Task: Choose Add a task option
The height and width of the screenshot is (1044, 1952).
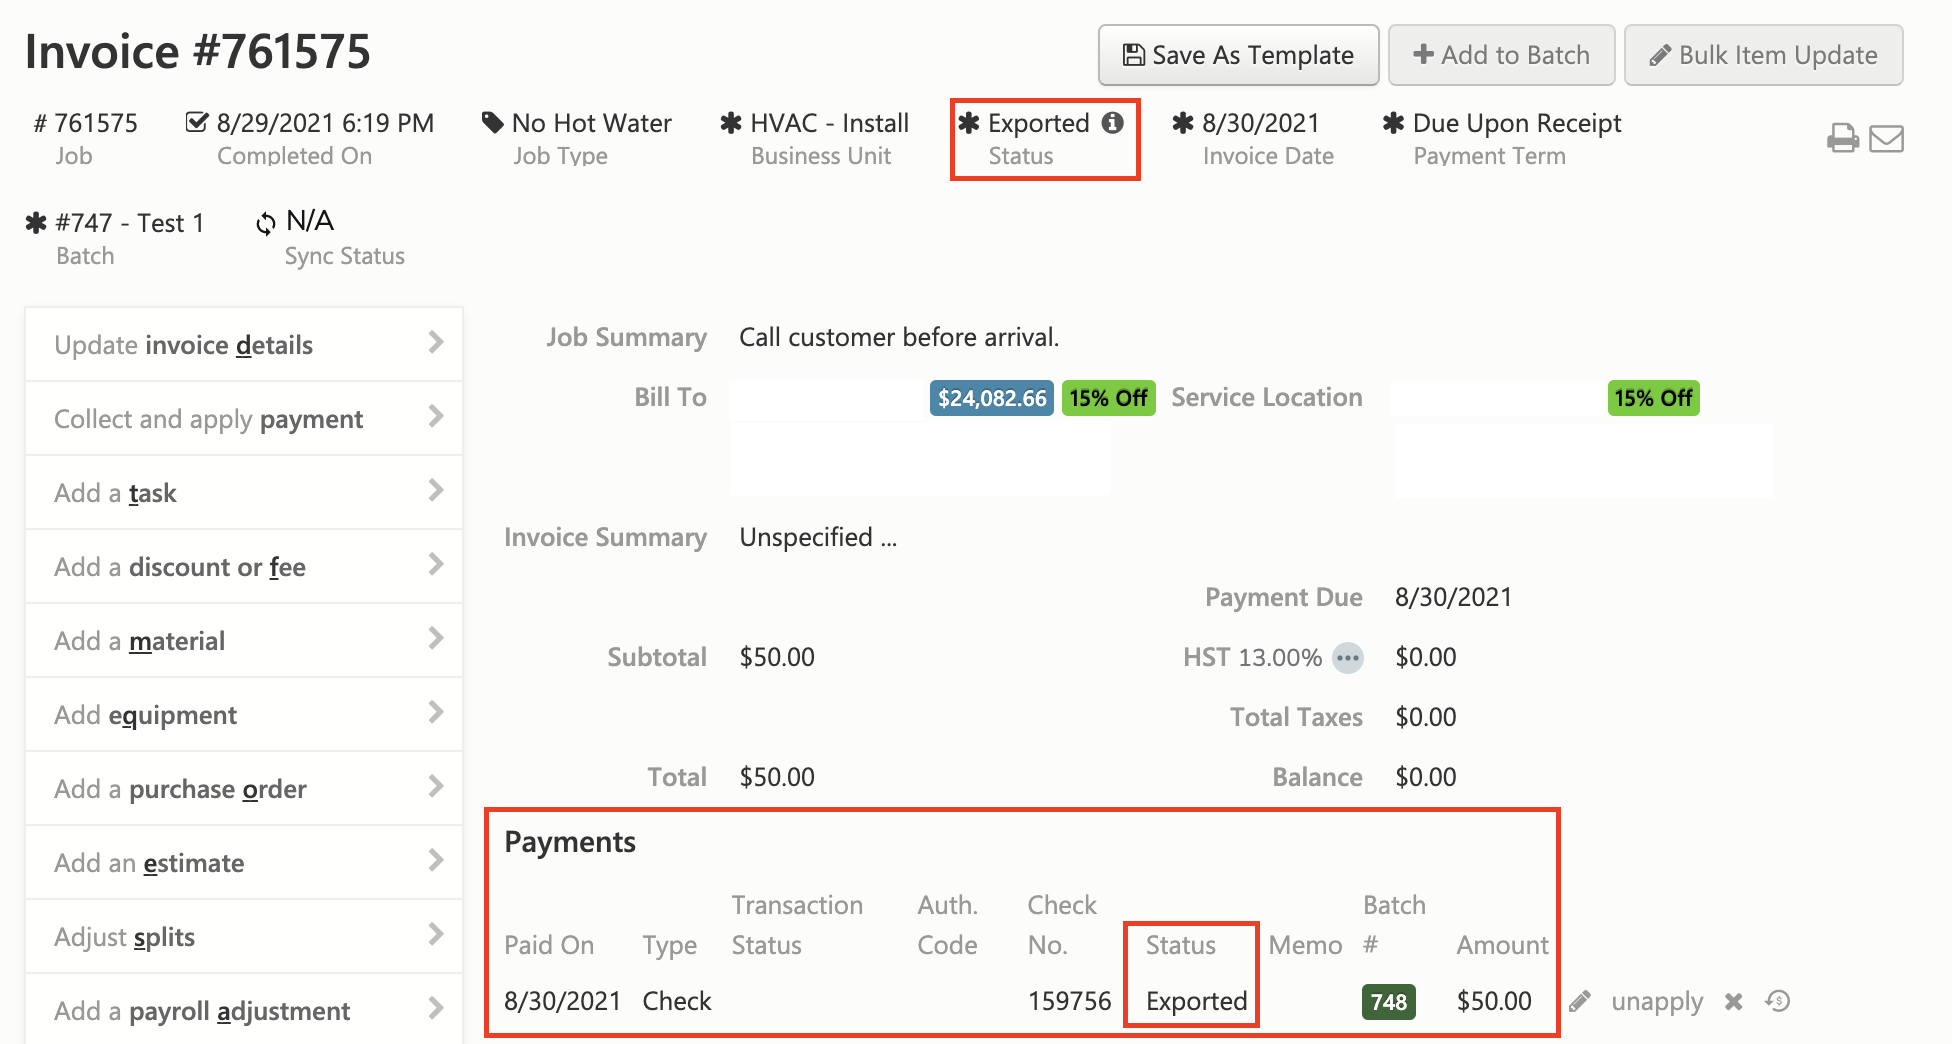Action: (244, 493)
